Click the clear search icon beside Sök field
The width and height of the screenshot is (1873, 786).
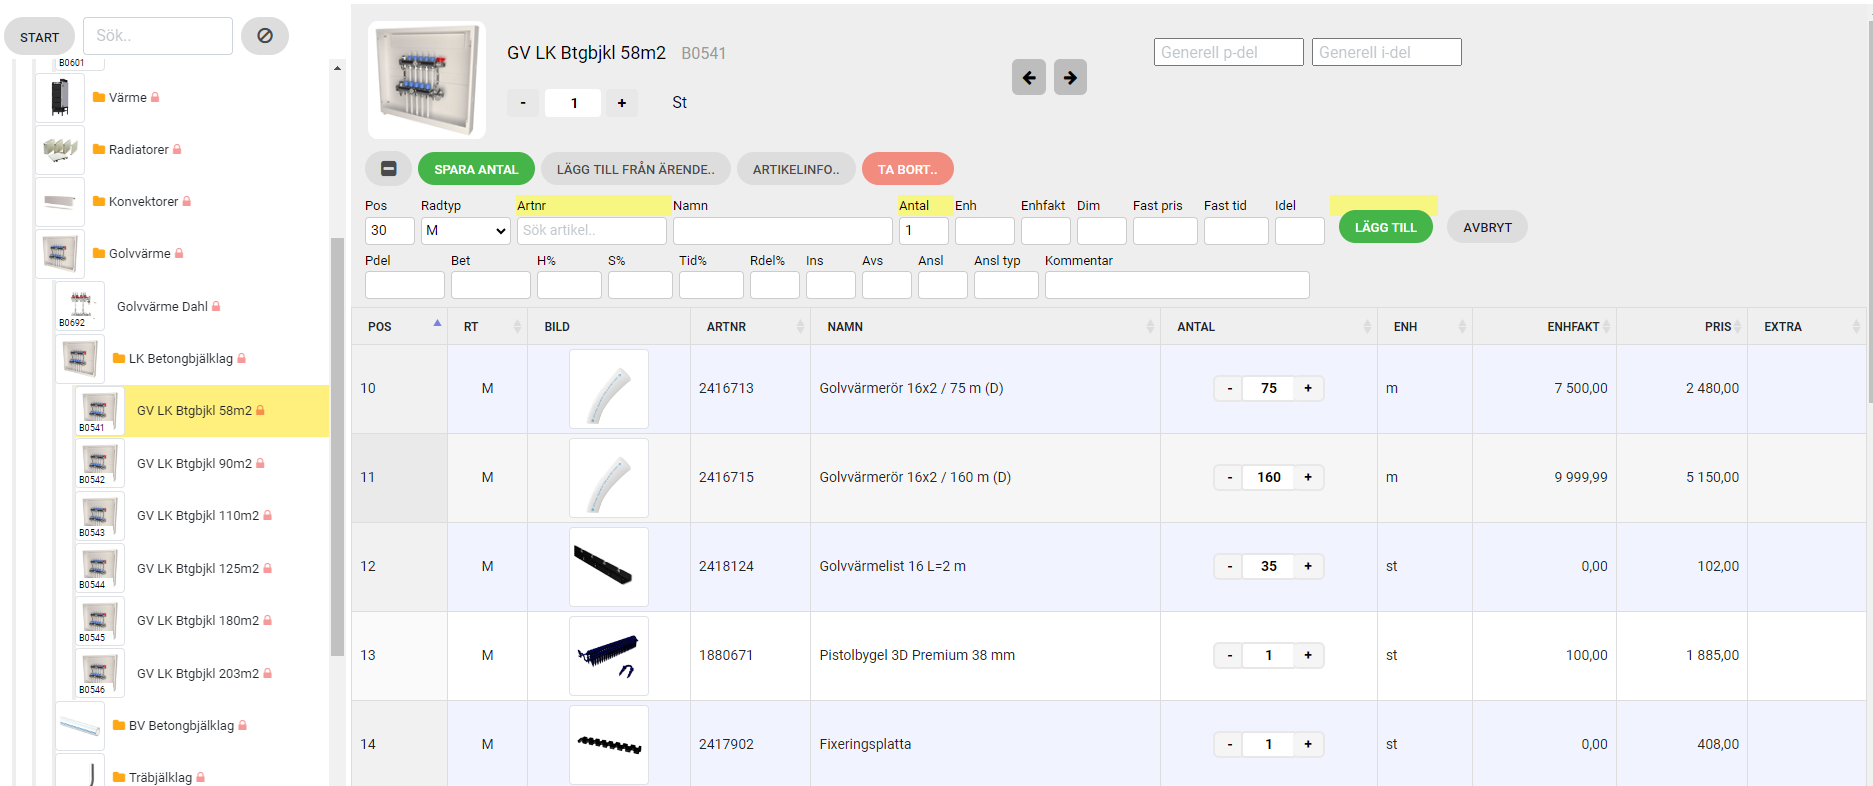coord(265,36)
